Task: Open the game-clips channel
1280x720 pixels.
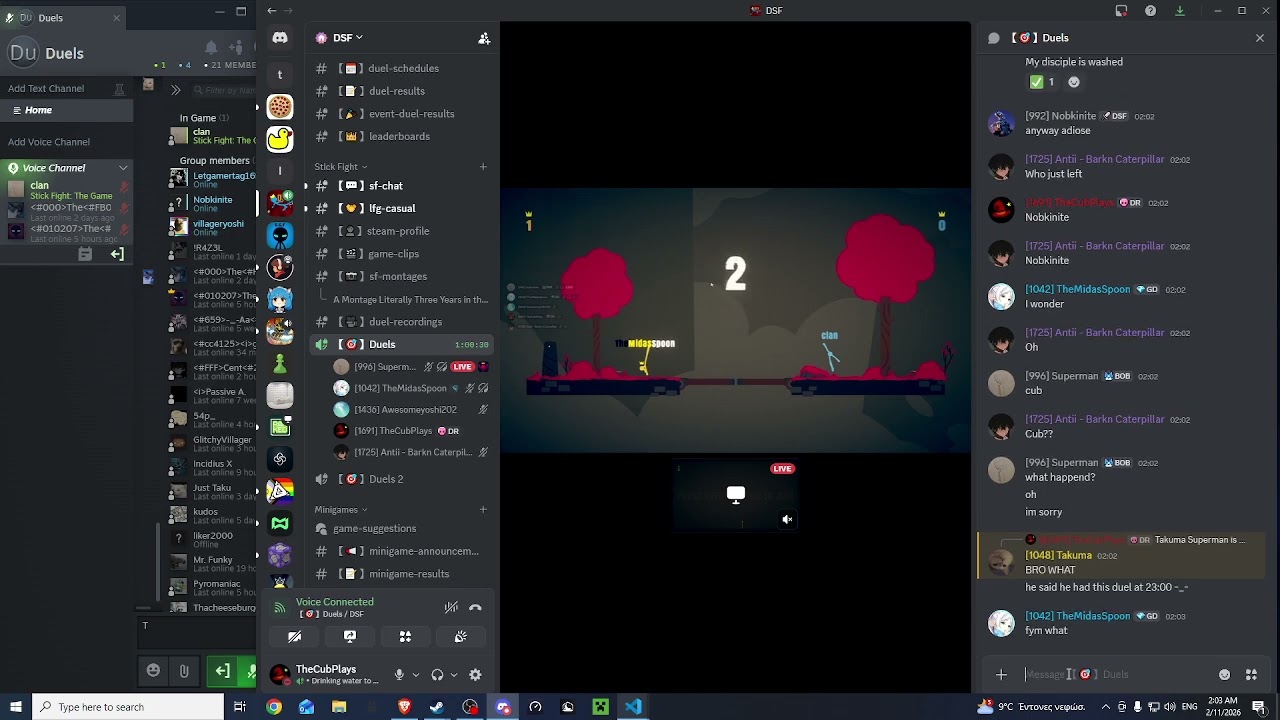Action: point(400,254)
